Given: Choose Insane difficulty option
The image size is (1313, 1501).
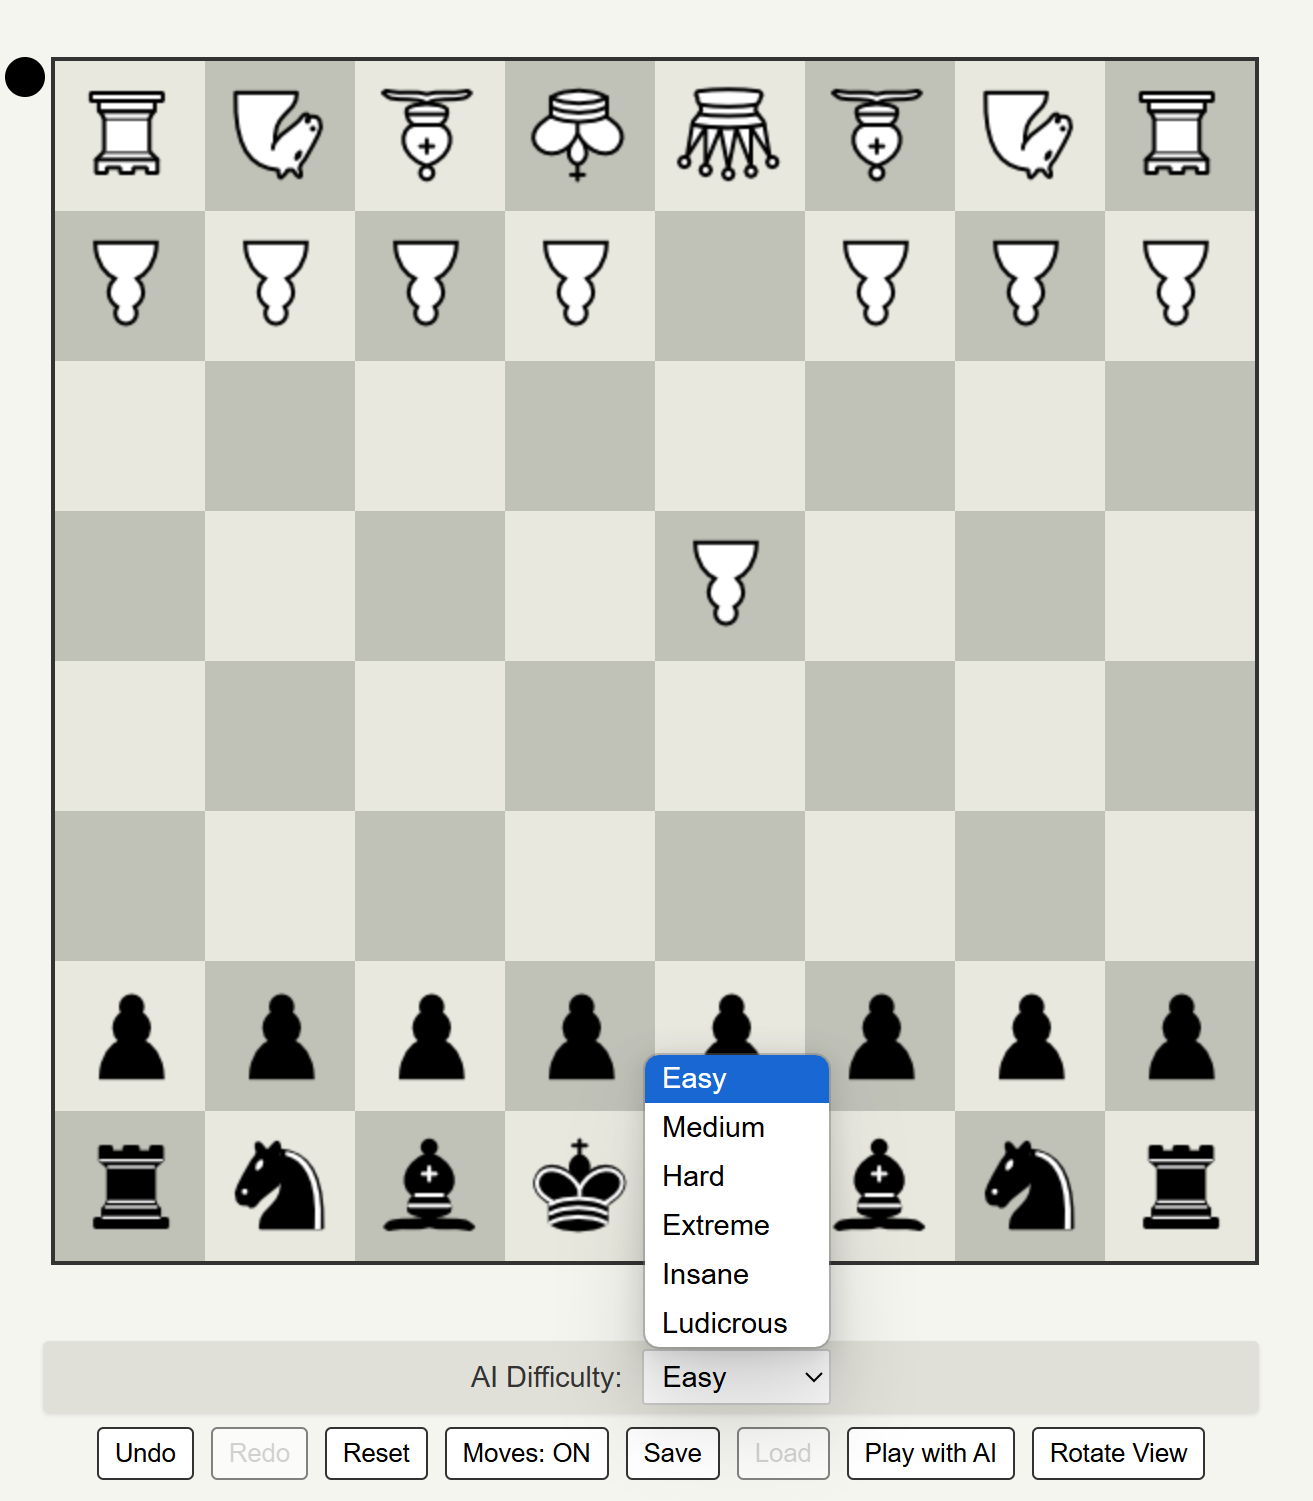Looking at the screenshot, I should [x=737, y=1274].
